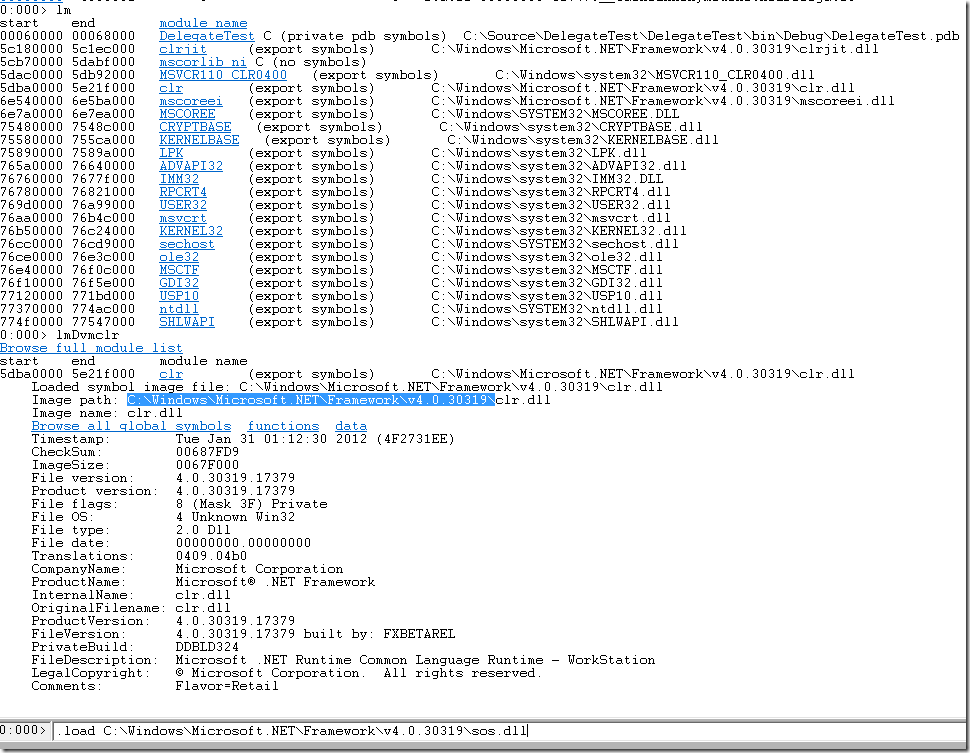Open MSVCR110_CLR0400 module link
The image size is (970, 753).
pos(223,75)
